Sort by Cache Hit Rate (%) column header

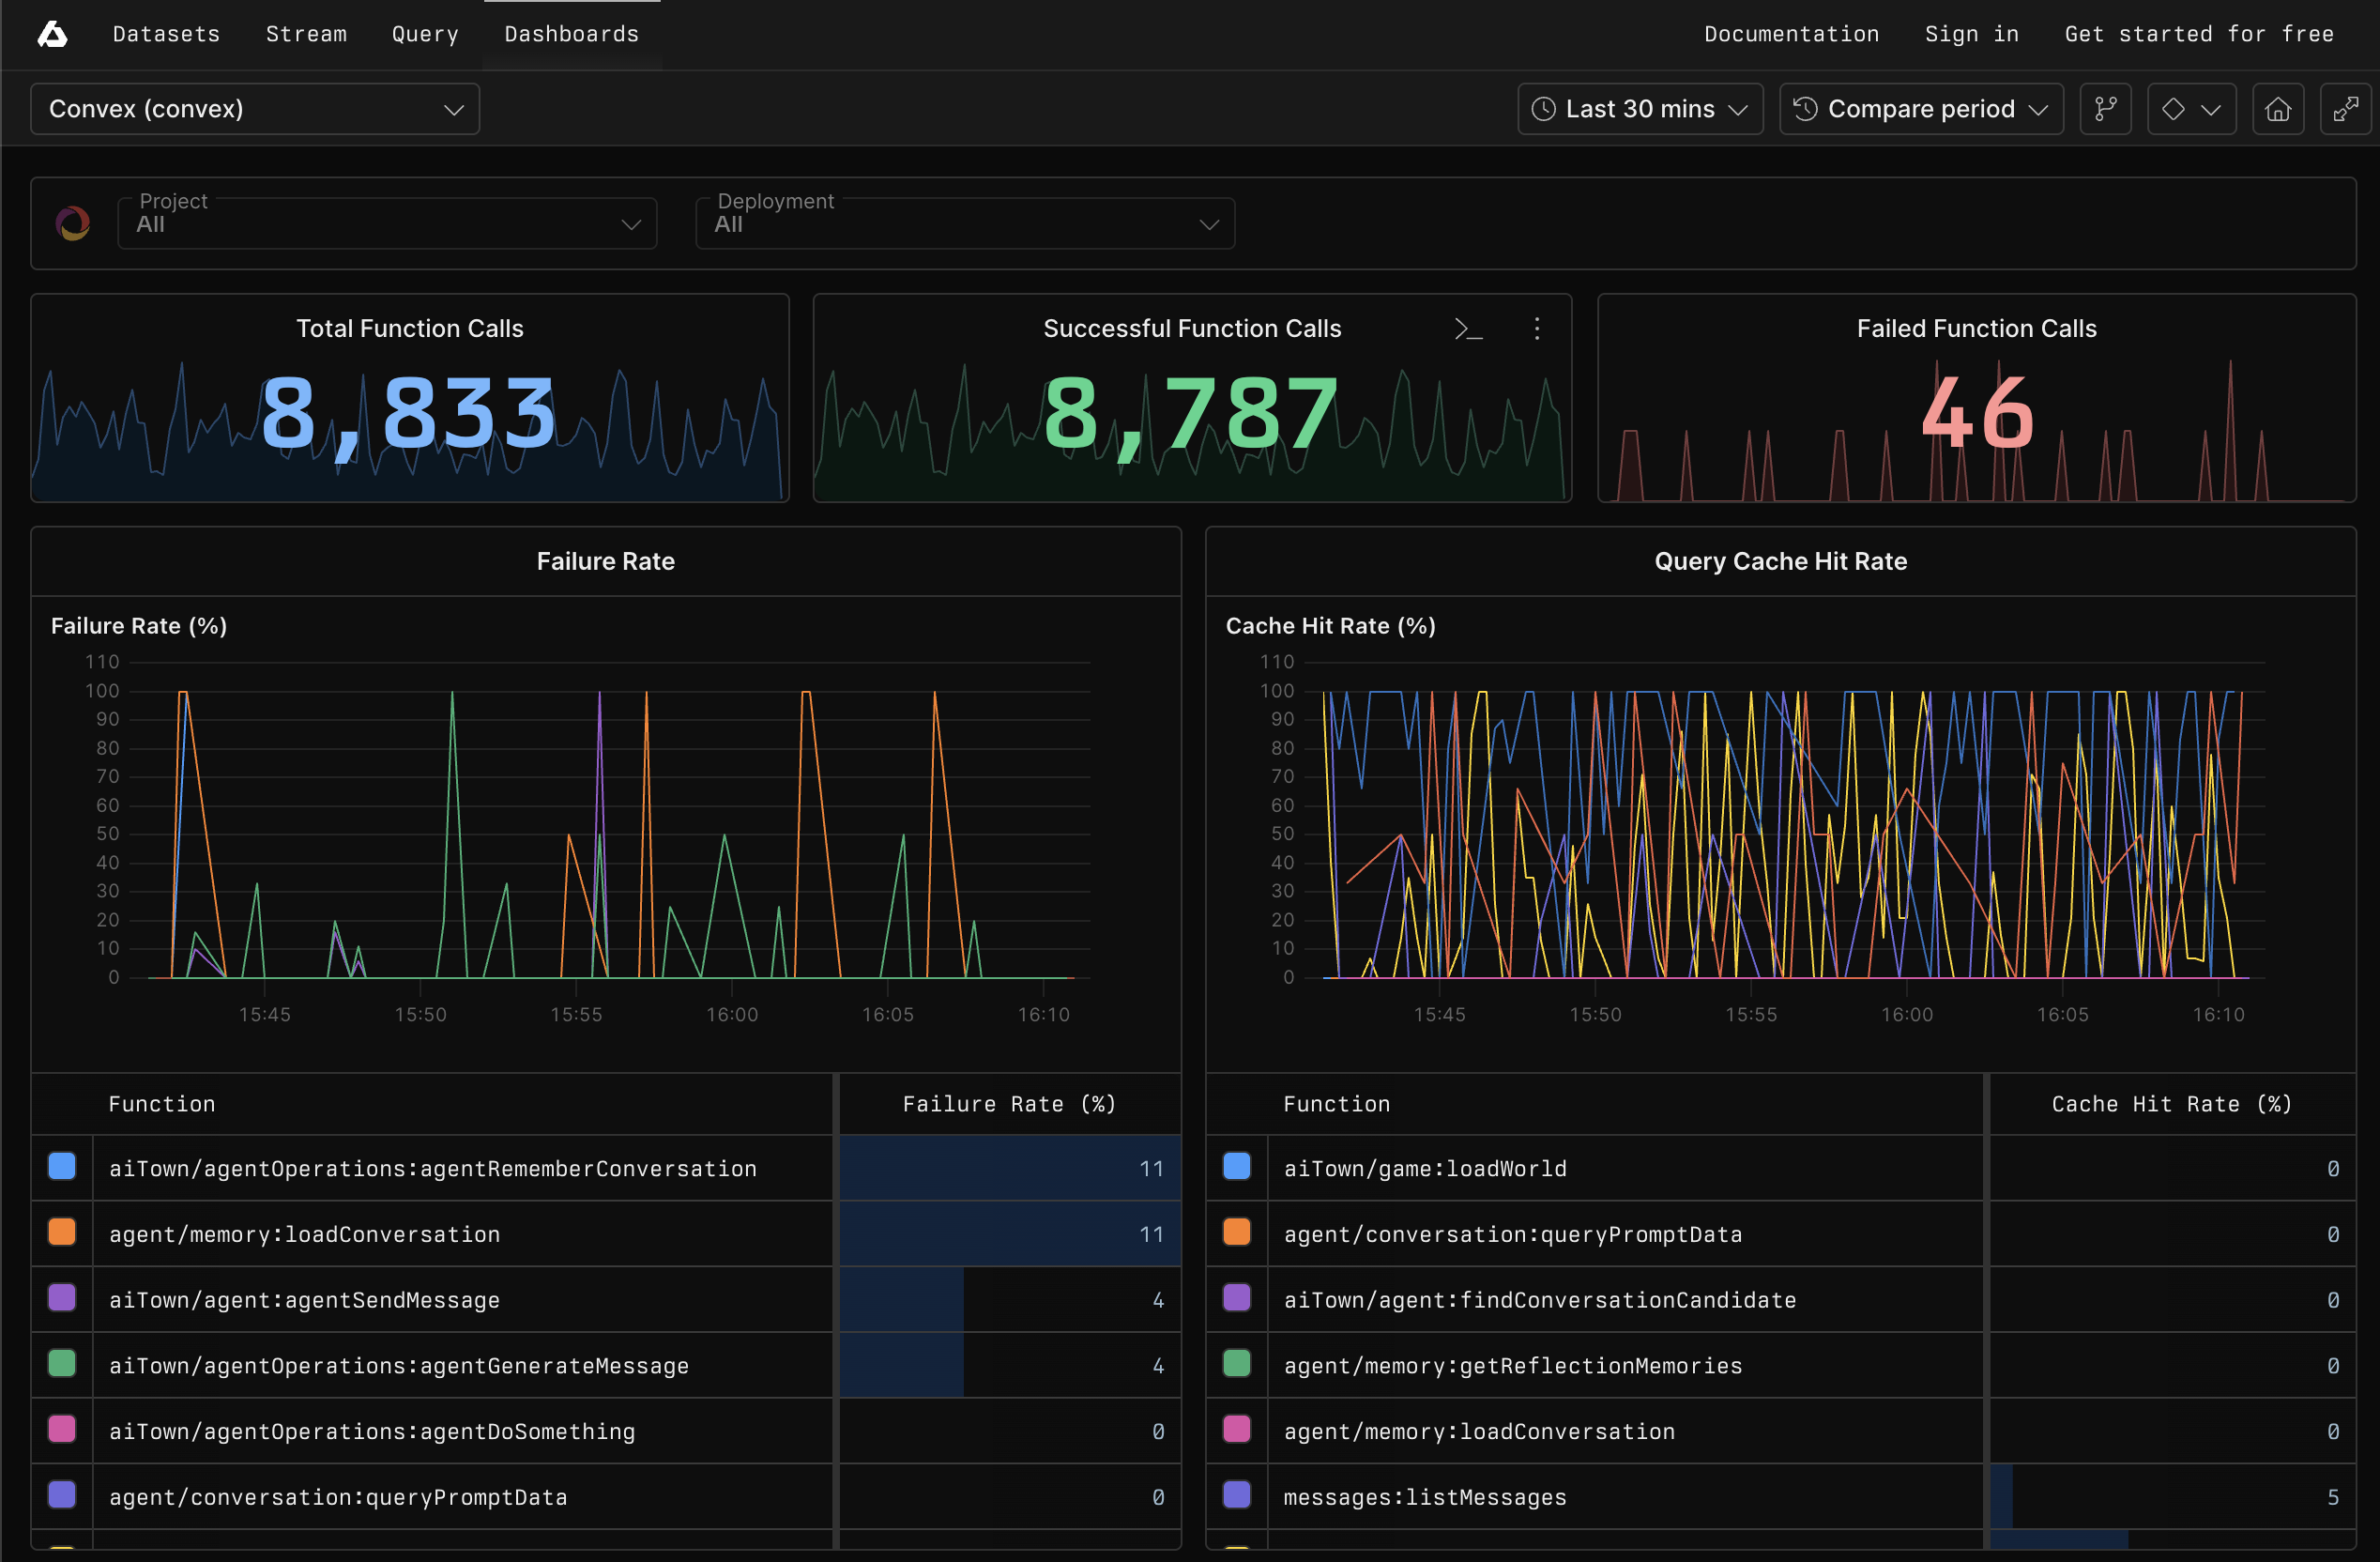(2171, 1104)
